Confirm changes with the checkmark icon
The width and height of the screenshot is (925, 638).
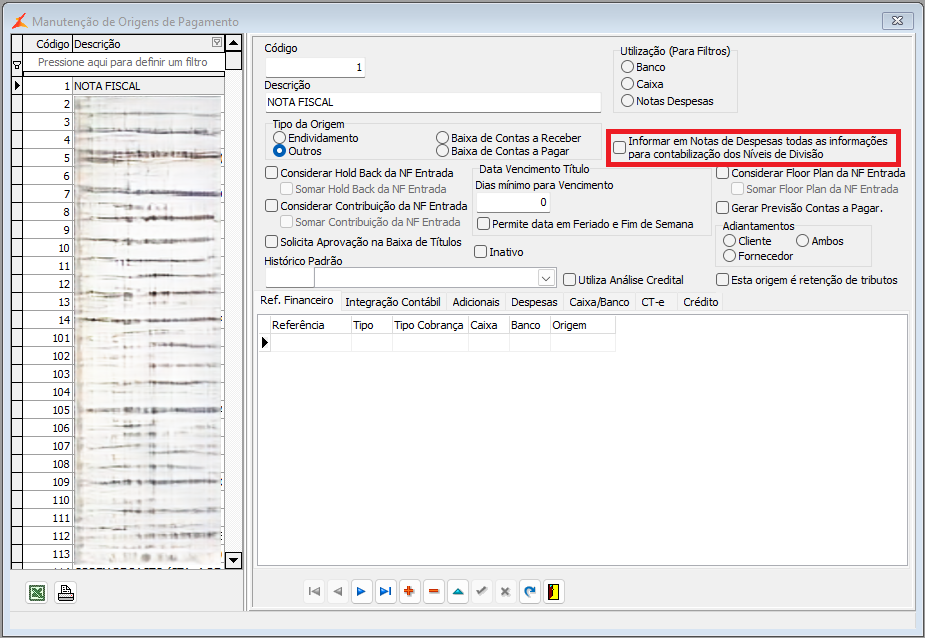pos(482,591)
